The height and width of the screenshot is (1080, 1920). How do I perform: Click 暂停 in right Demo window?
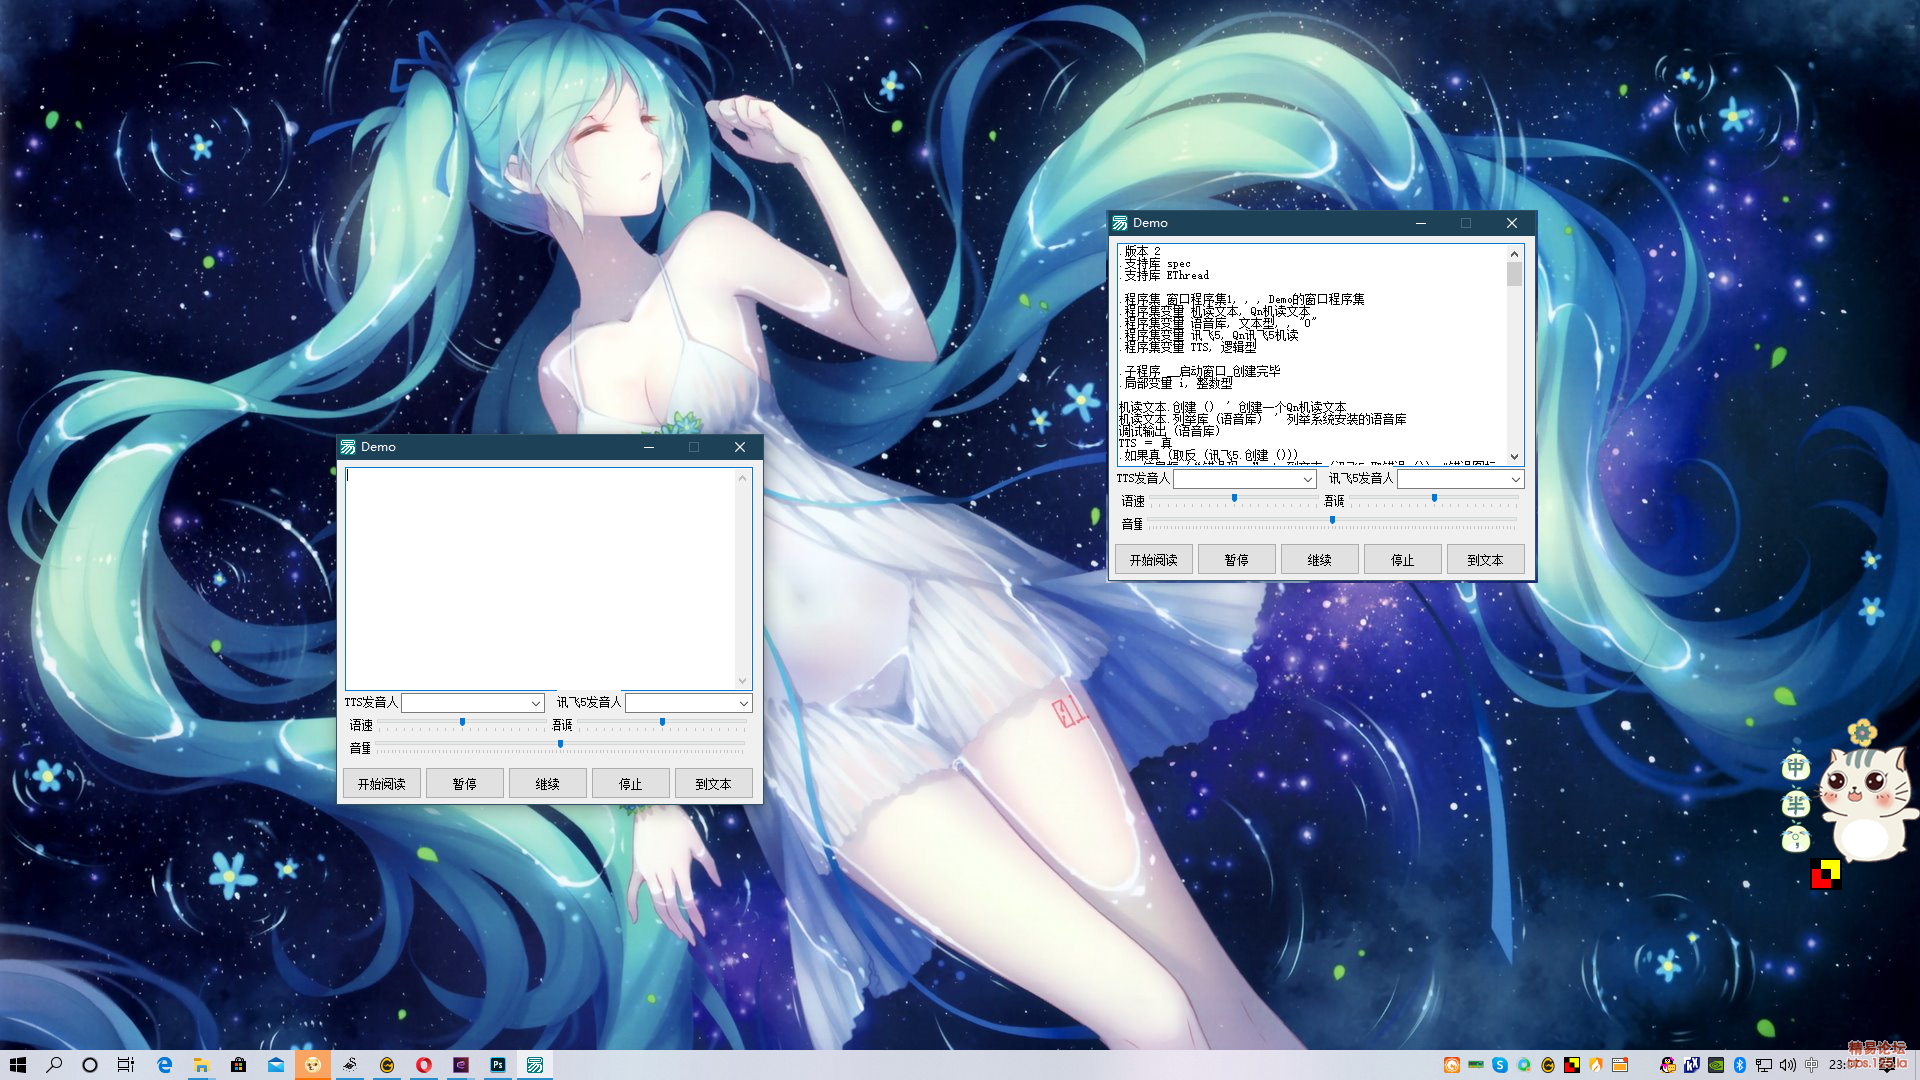(x=1236, y=560)
